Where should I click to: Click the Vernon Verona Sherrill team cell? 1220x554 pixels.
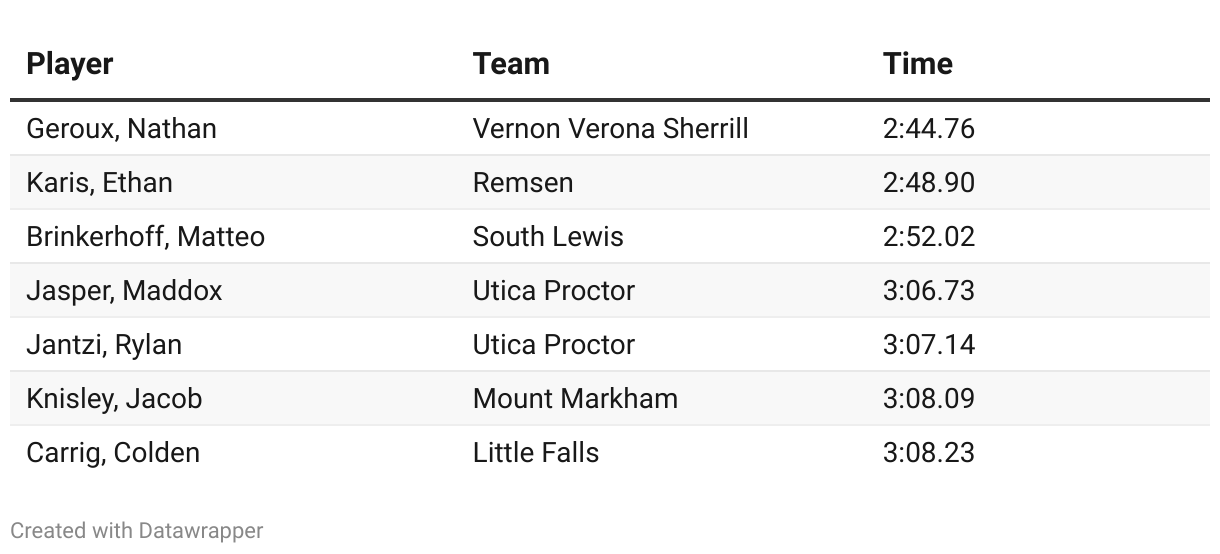[610, 129]
